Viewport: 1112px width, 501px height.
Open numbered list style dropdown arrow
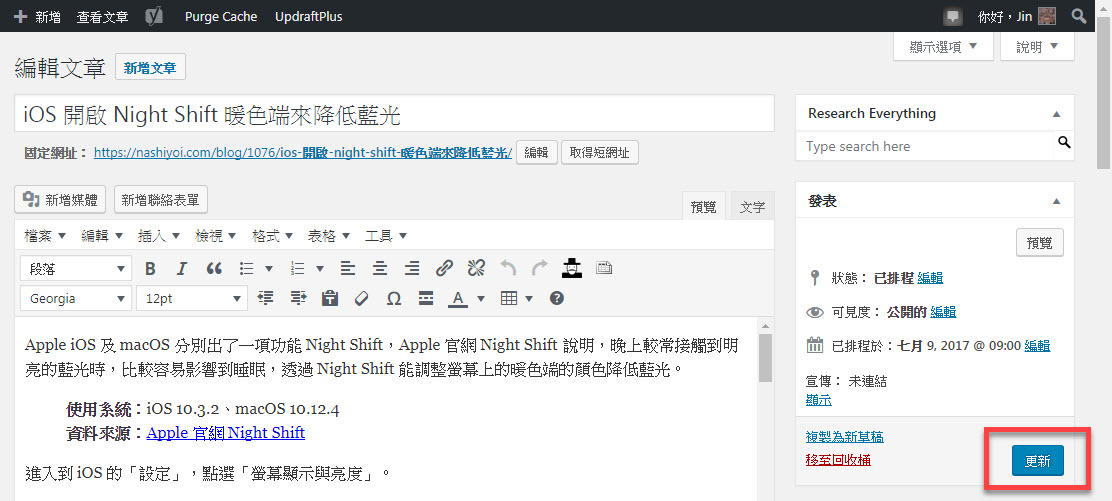click(320, 268)
